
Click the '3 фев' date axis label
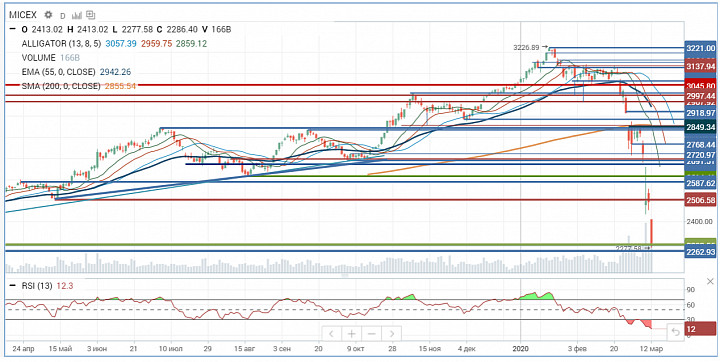click(x=578, y=349)
